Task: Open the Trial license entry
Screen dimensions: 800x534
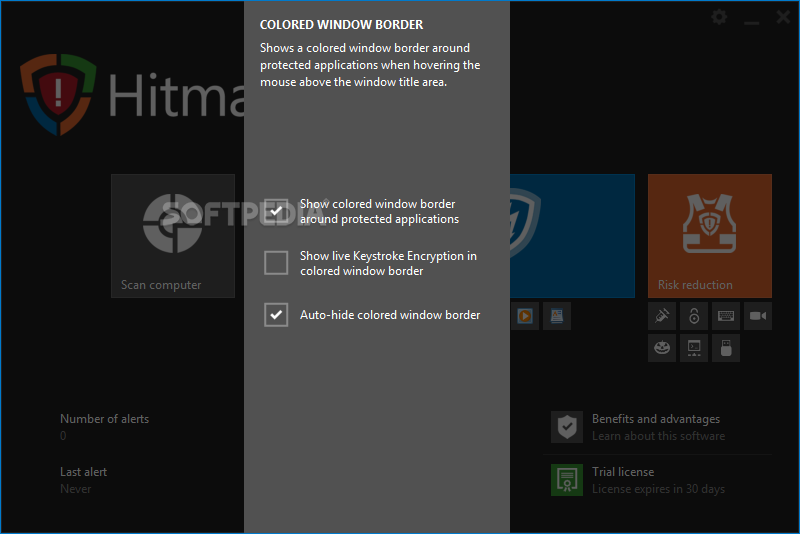Action: (x=623, y=472)
